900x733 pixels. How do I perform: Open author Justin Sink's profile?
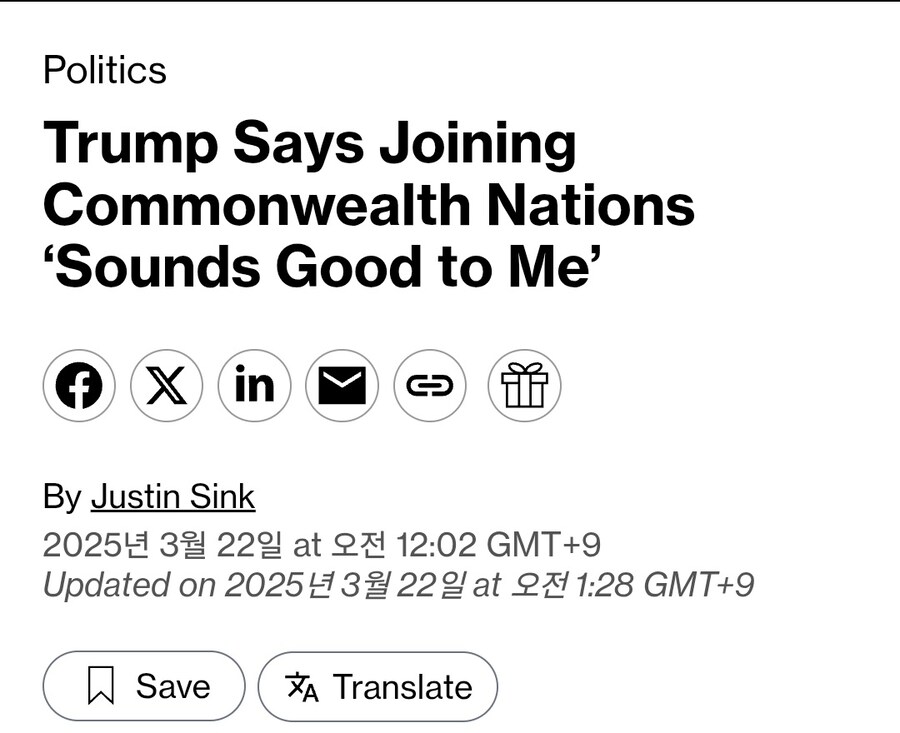pyautogui.click(x=172, y=497)
